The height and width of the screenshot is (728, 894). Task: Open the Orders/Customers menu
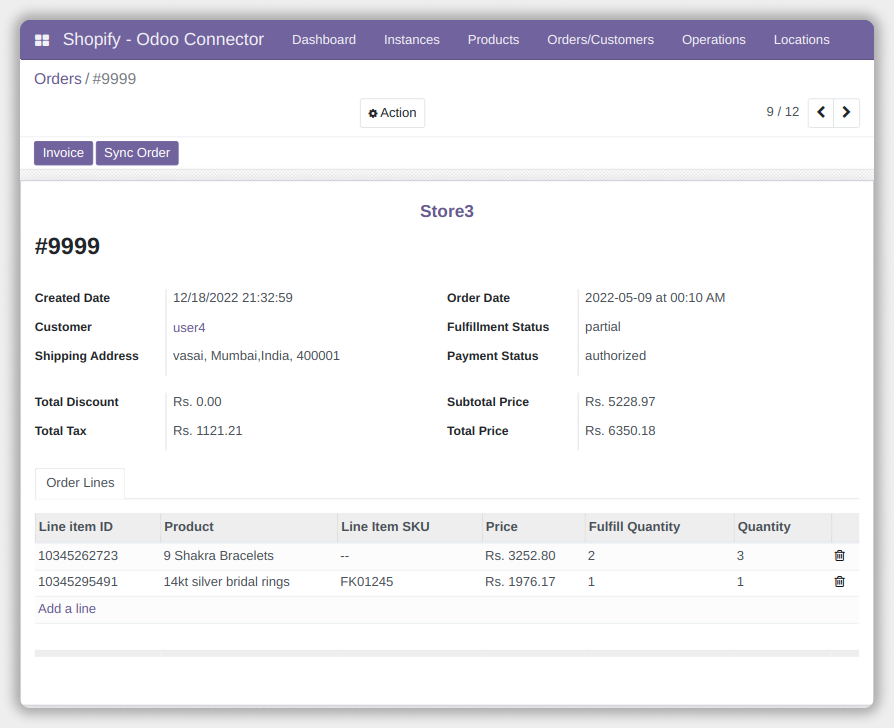click(x=600, y=40)
